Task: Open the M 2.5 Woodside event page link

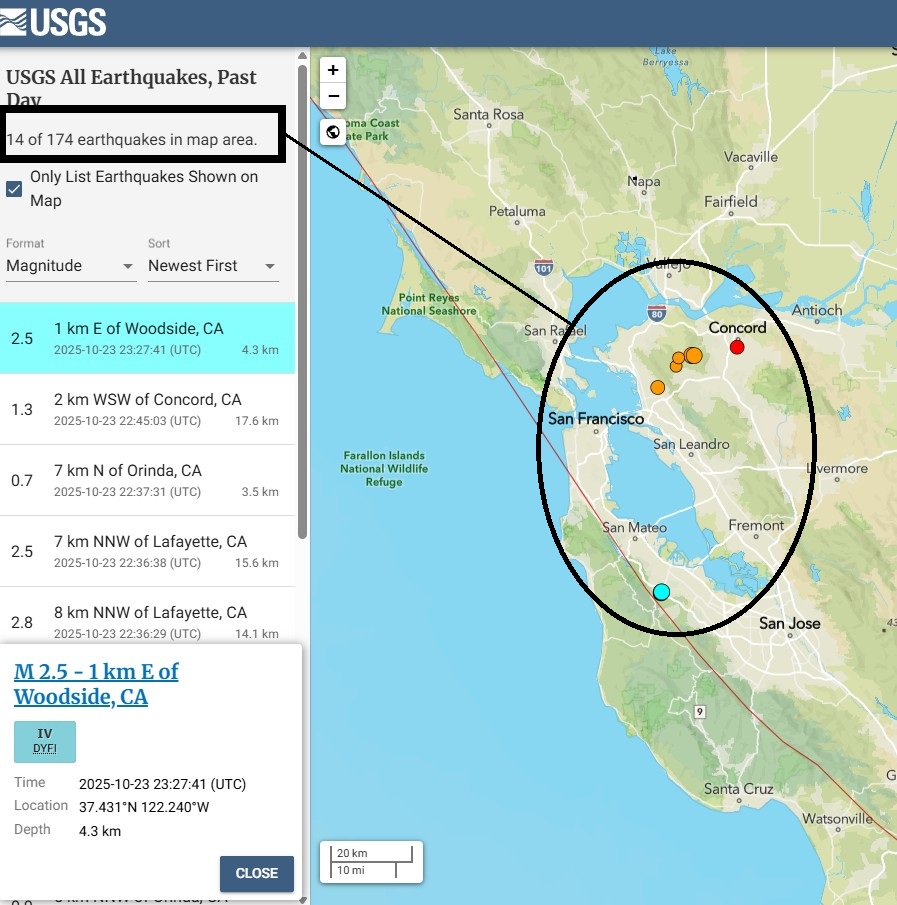Action: (96, 684)
